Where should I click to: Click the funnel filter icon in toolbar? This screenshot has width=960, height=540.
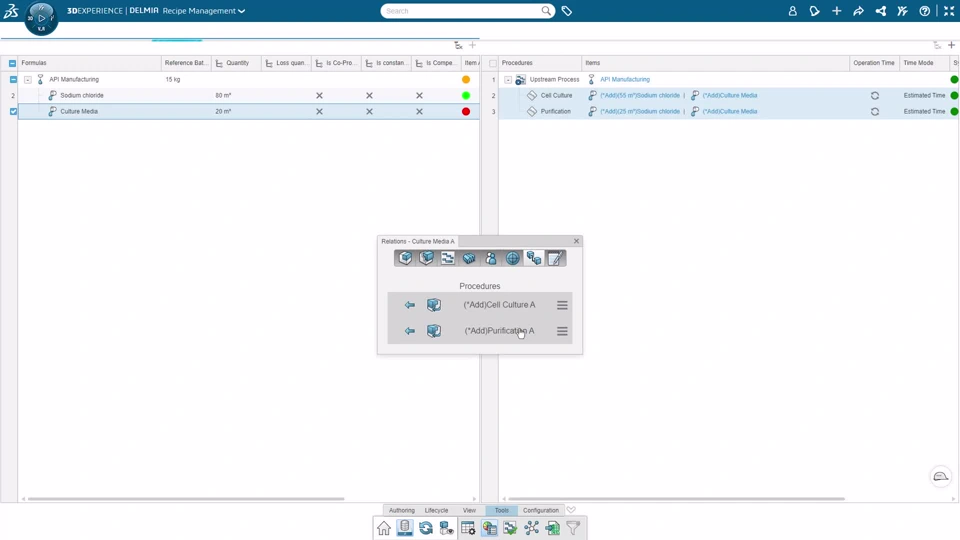tap(573, 528)
